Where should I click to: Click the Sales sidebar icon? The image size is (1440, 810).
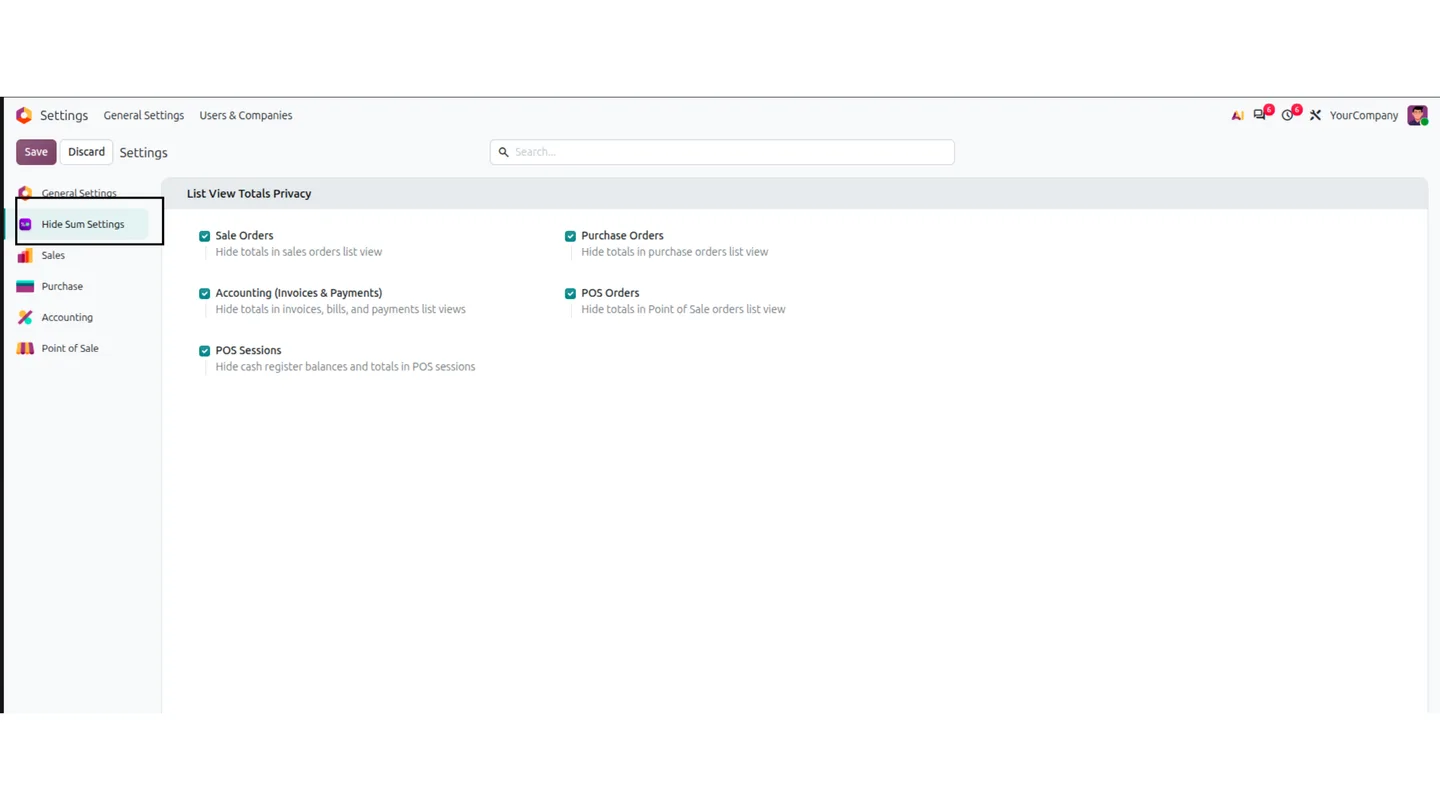[x=25, y=255]
